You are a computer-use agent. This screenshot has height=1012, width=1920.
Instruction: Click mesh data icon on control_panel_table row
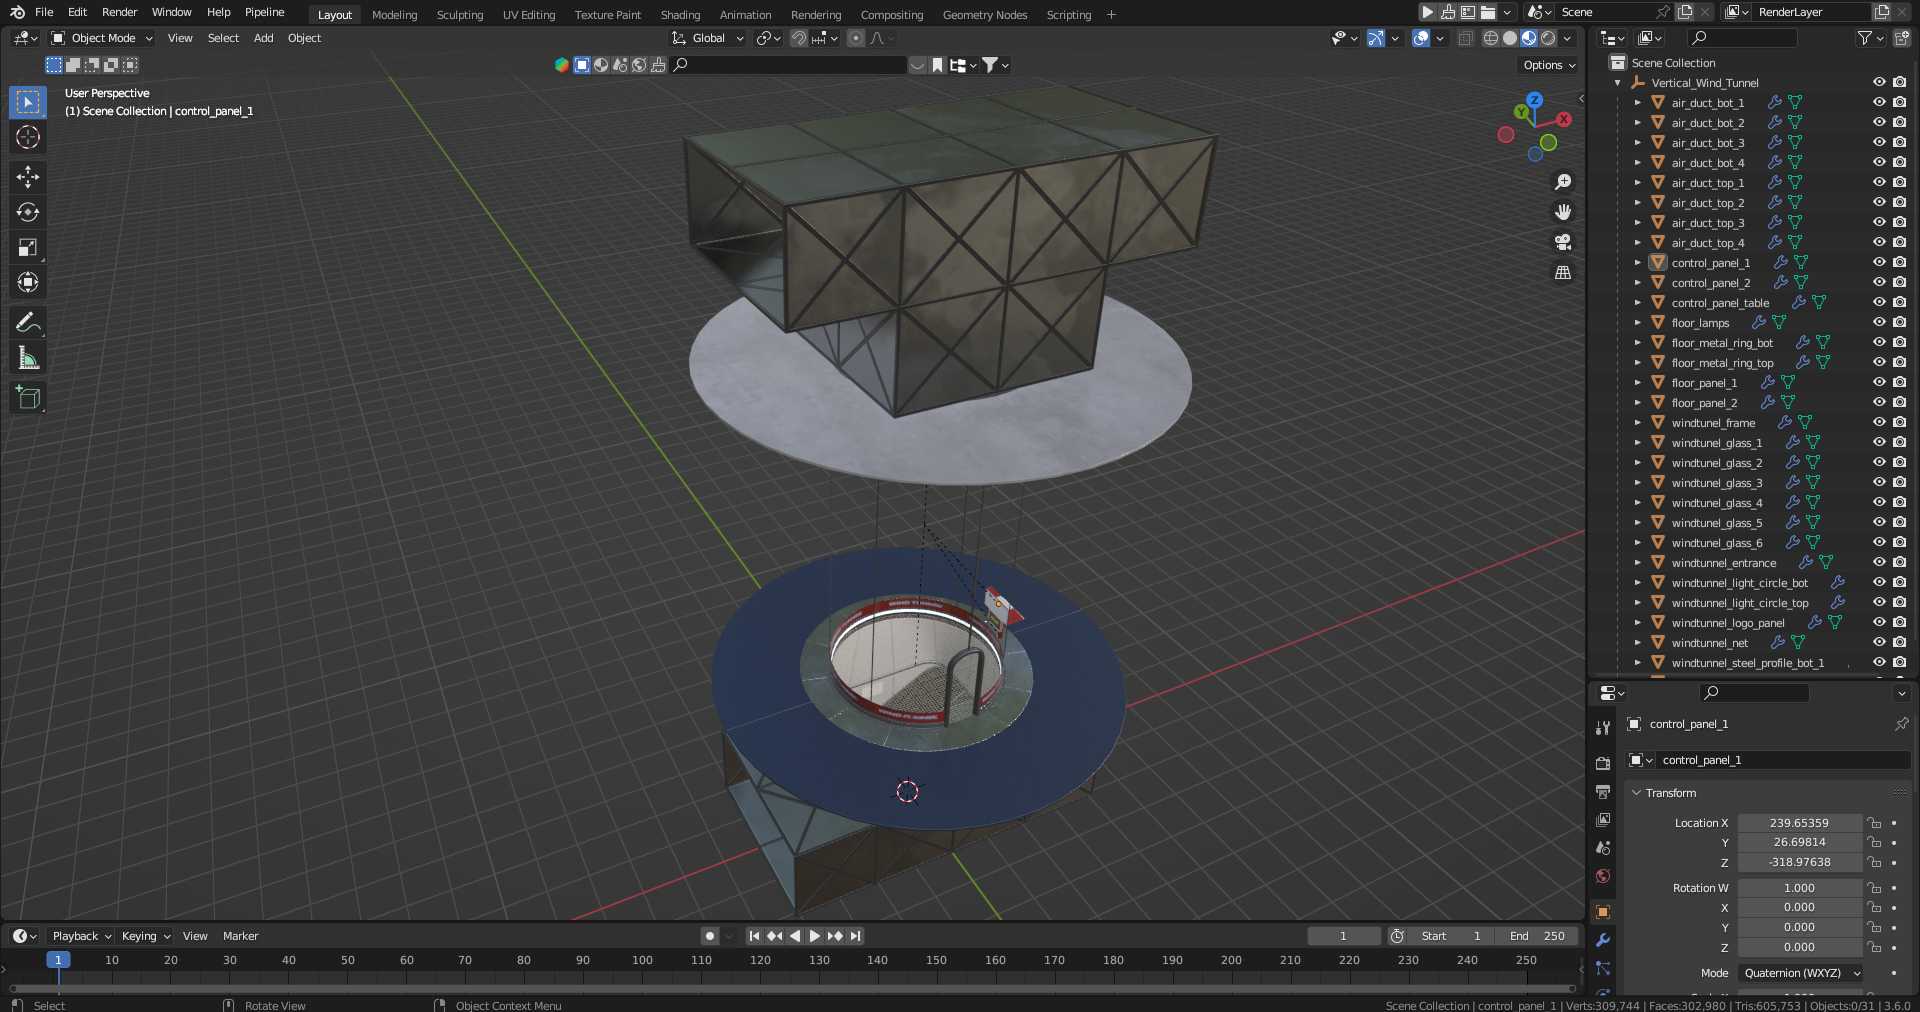tap(1818, 302)
